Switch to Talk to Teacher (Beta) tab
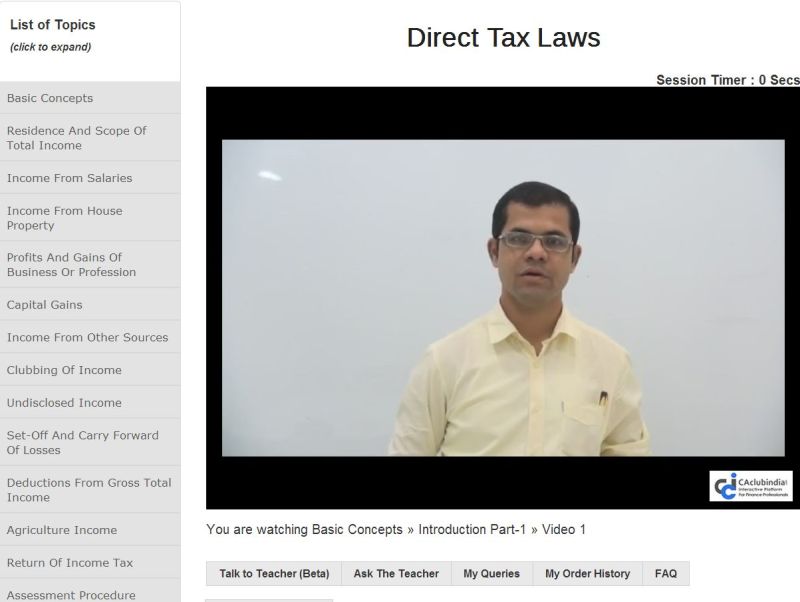Viewport: 800px width, 602px height. click(x=274, y=574)
